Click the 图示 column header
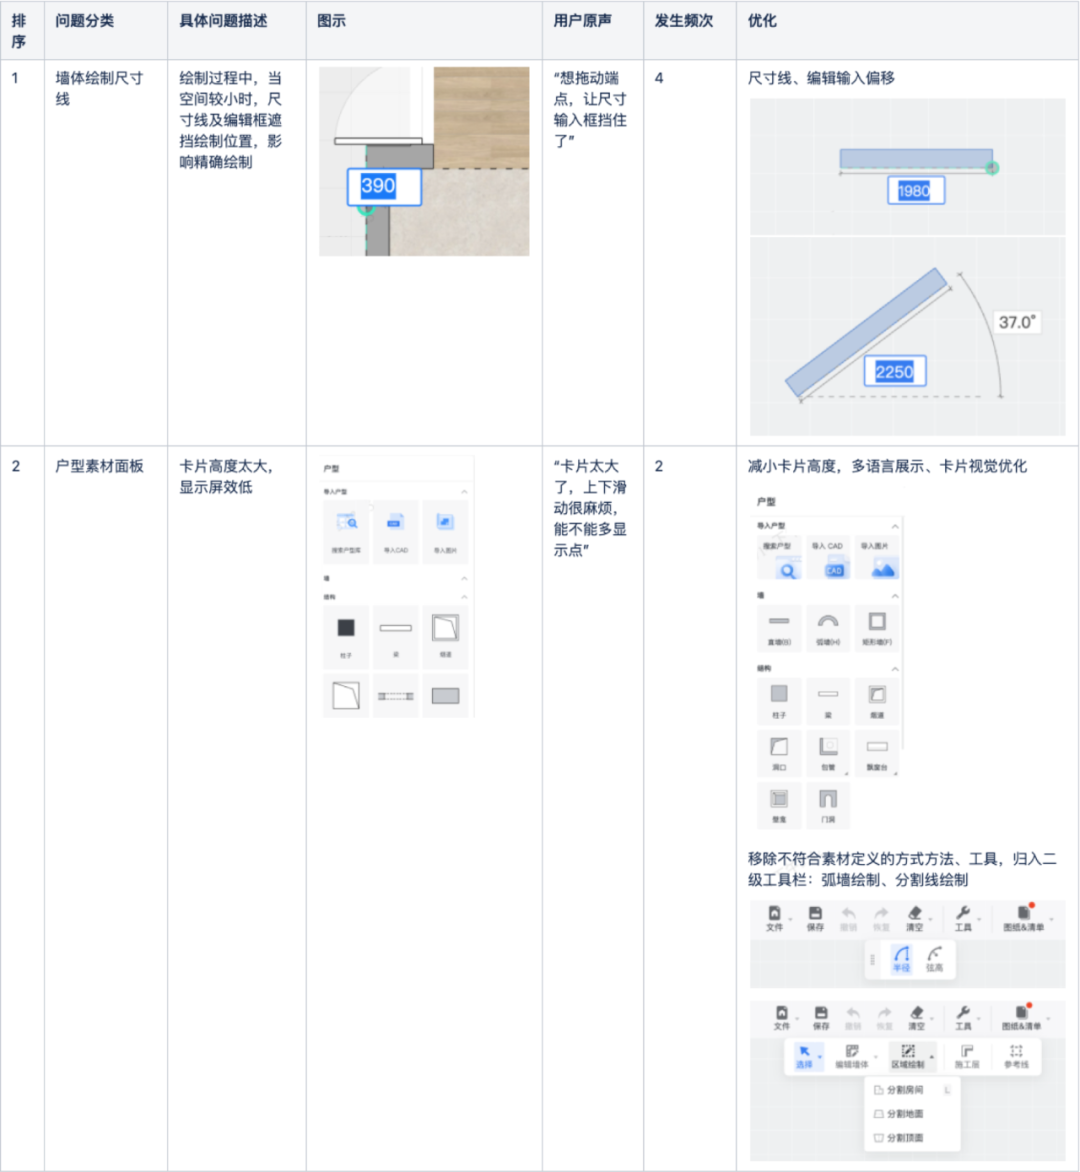The image size is (1080, 1172). (x=331, y=21)
